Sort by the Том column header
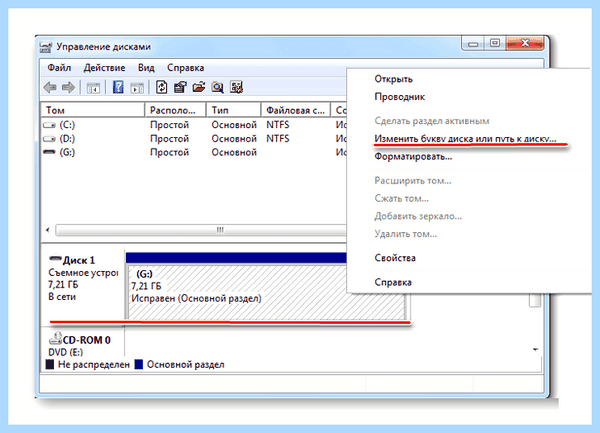The height and width of the screenshot is (433, 600). pos(93,110)
